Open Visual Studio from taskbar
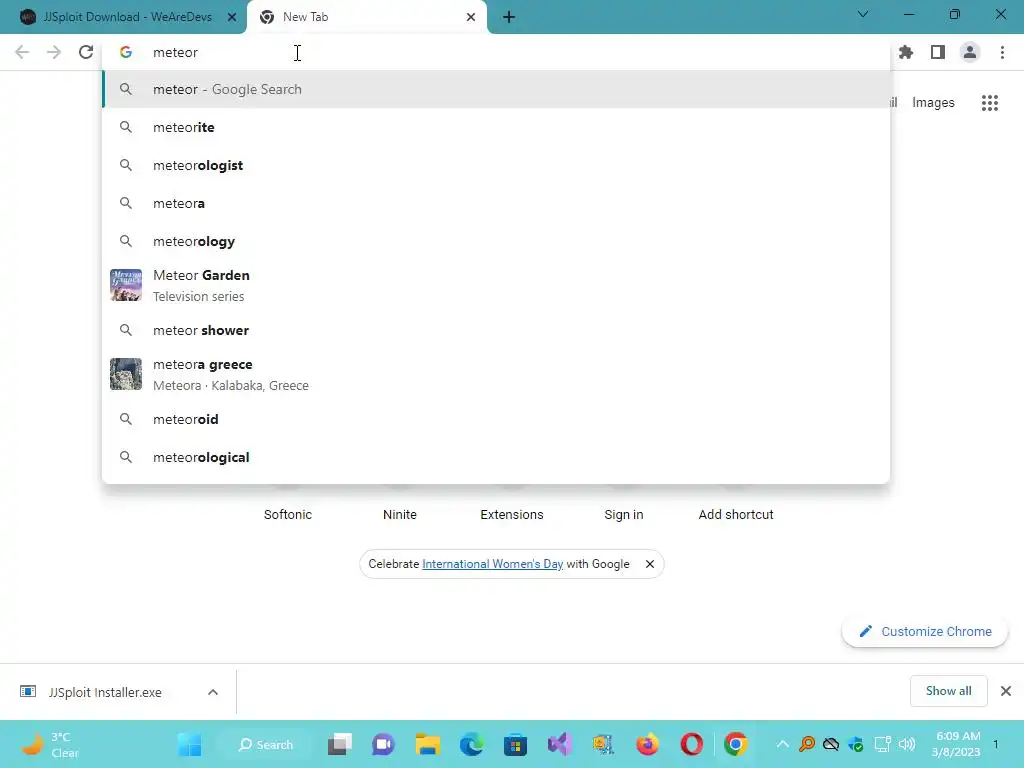 [560, 744]
